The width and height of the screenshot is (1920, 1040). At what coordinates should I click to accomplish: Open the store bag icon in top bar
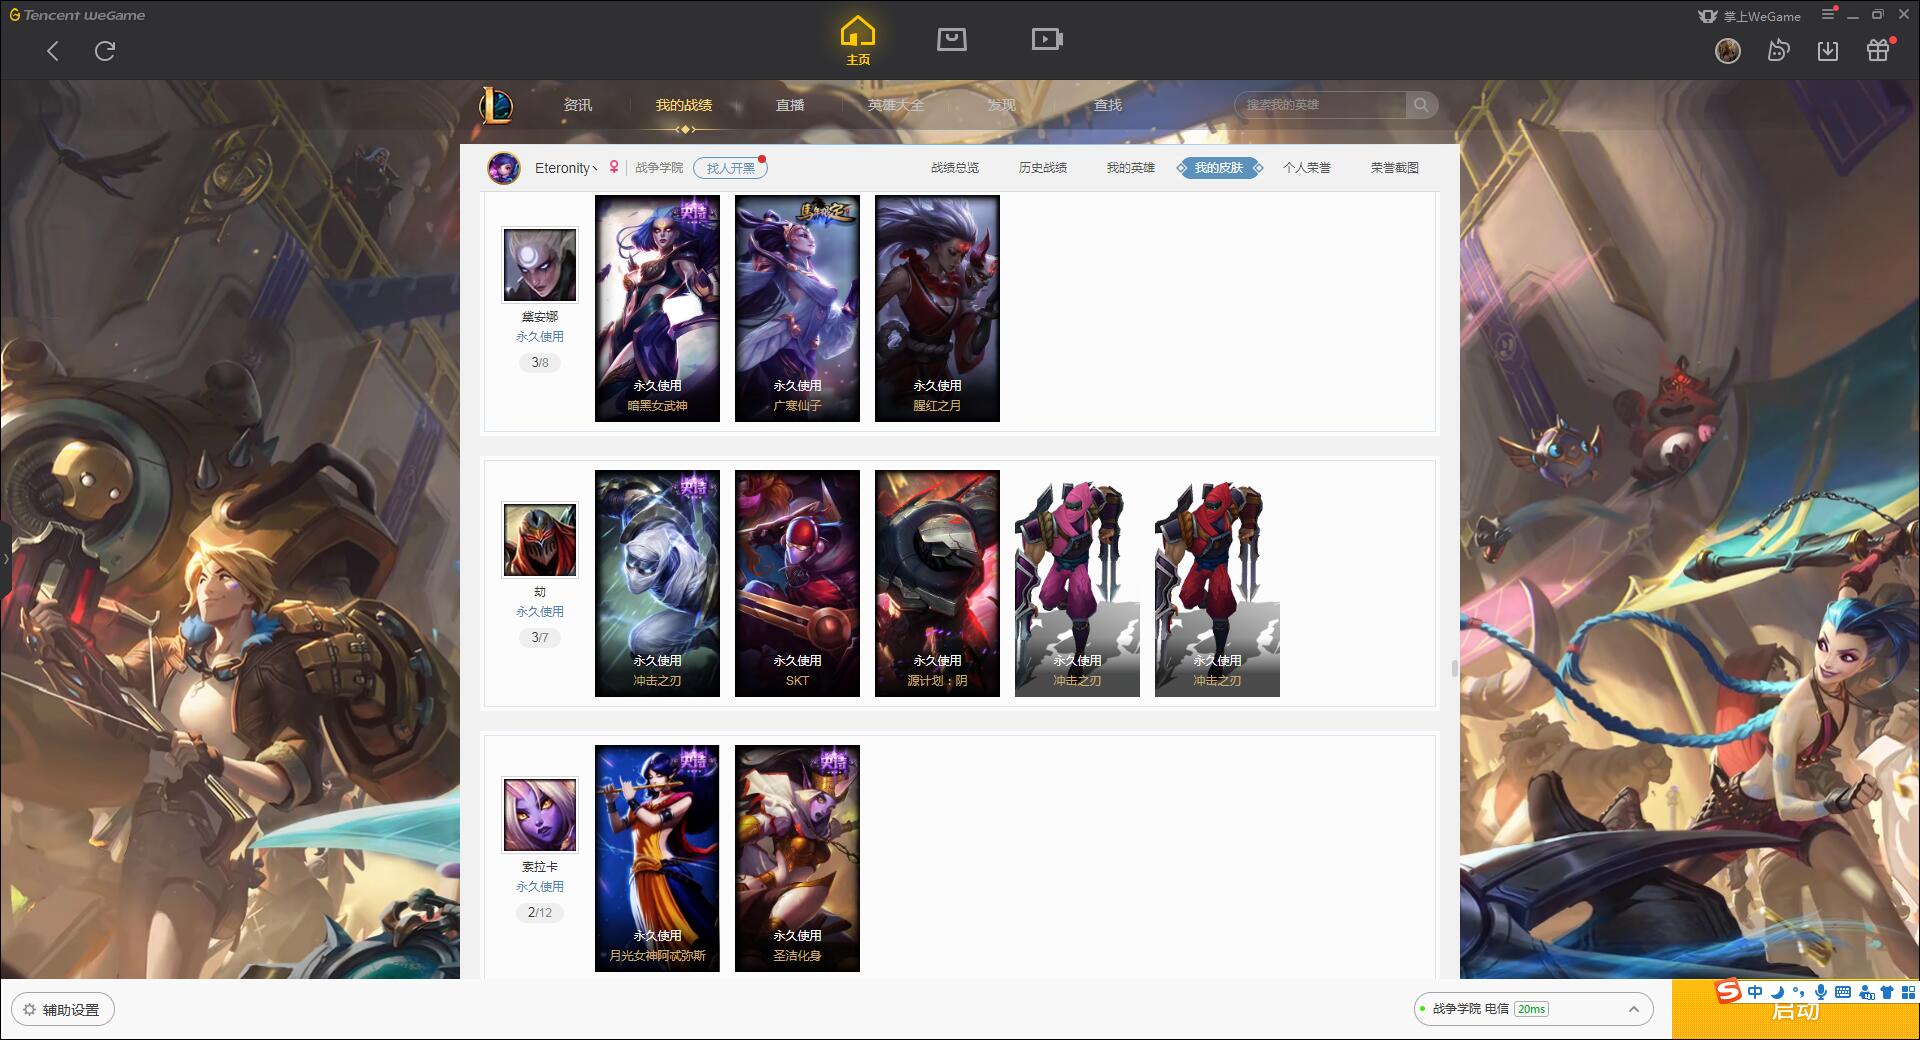951,39
